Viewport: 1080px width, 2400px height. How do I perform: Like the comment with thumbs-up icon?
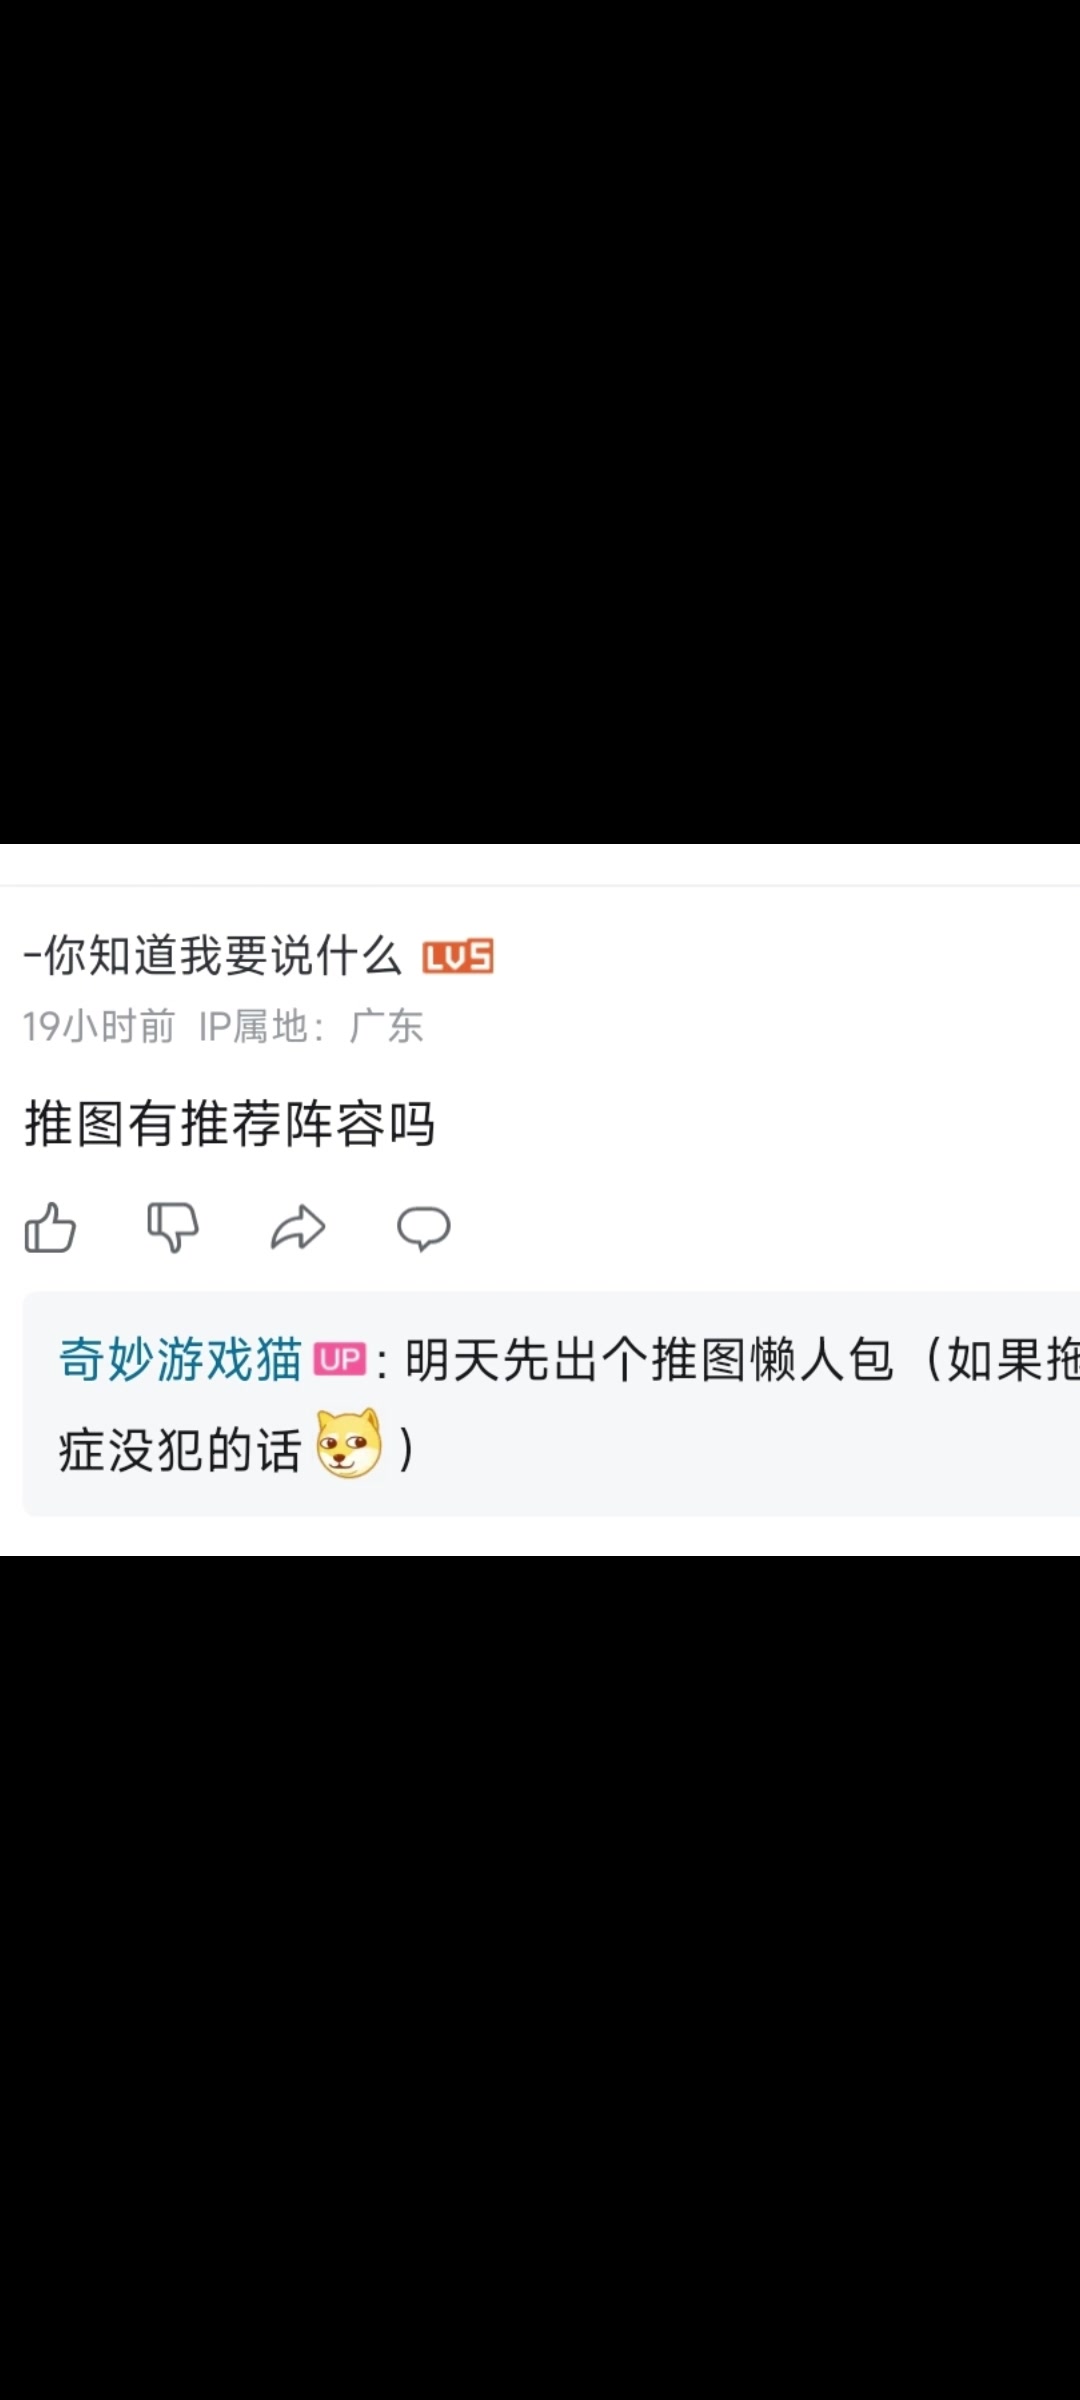(x=50, y=1227)
